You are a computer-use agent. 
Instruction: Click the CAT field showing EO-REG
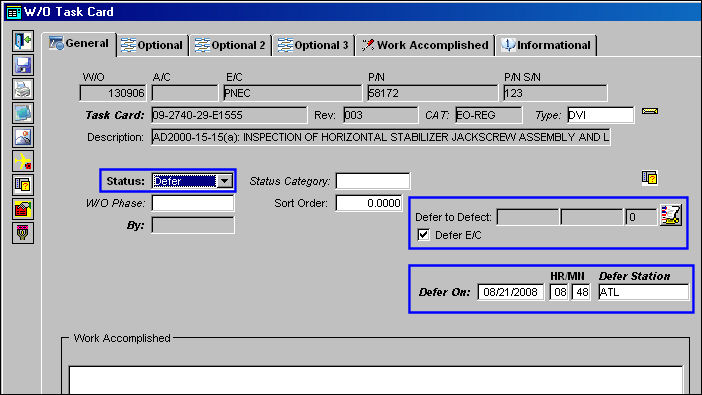pyautogui.click(x=488, y=115)
